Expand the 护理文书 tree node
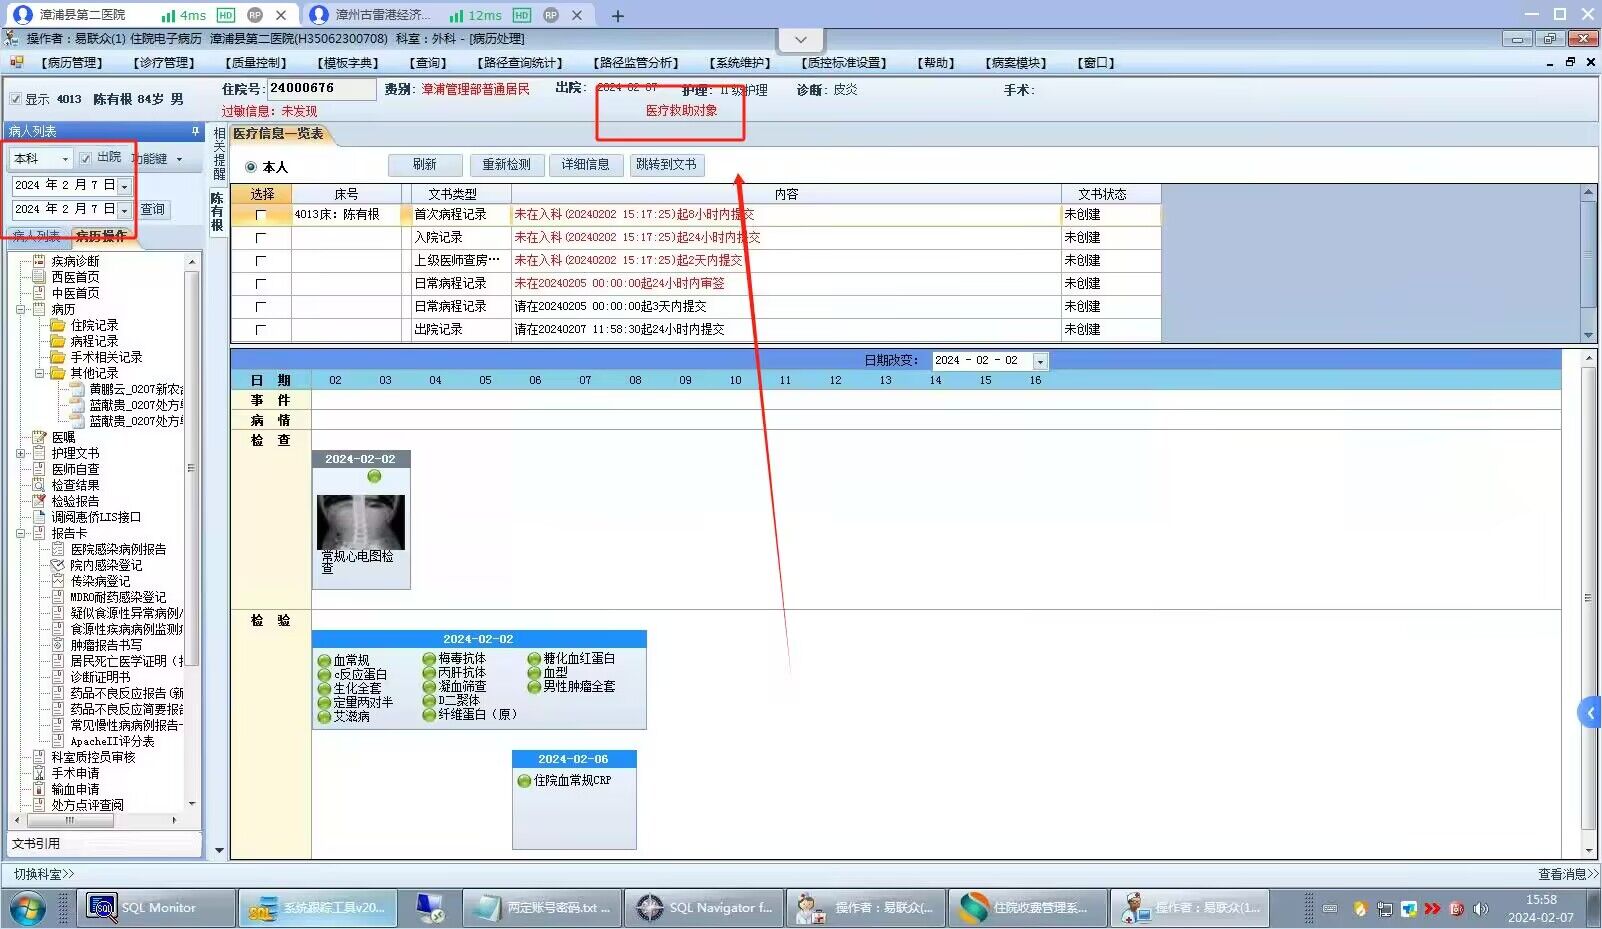The height and width of the screenshot is (929, 1602). [21, 453]
